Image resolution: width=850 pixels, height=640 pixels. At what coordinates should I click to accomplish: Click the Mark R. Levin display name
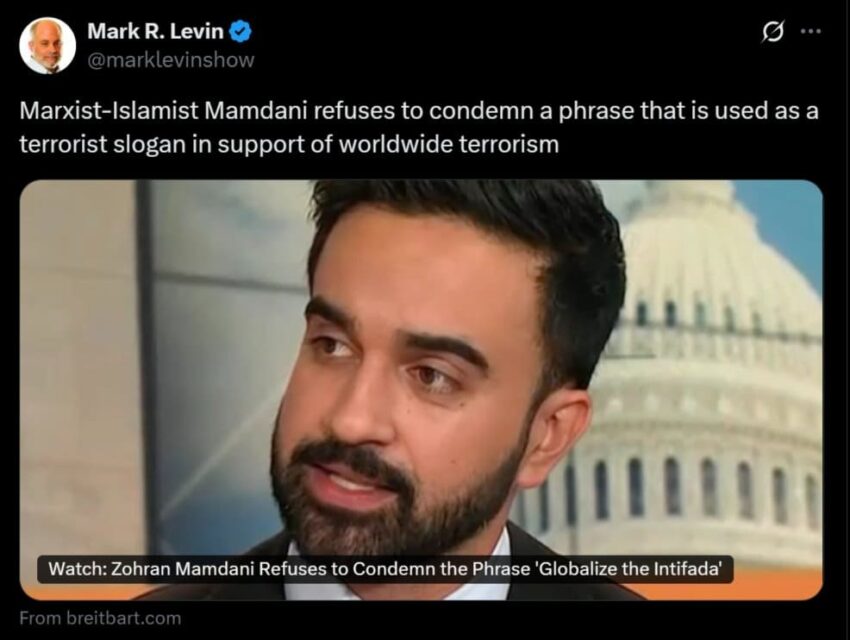tap(155, 31)
